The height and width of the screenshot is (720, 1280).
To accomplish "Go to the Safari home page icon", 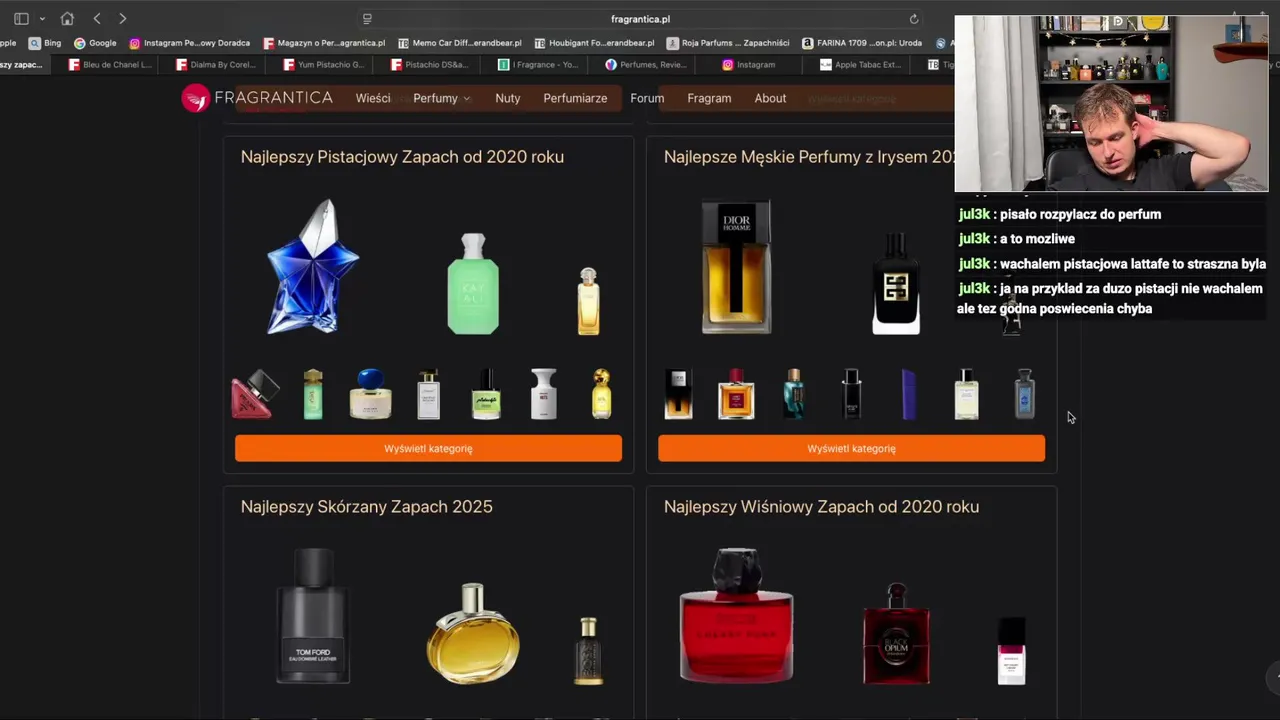I will tap(67, 18).
